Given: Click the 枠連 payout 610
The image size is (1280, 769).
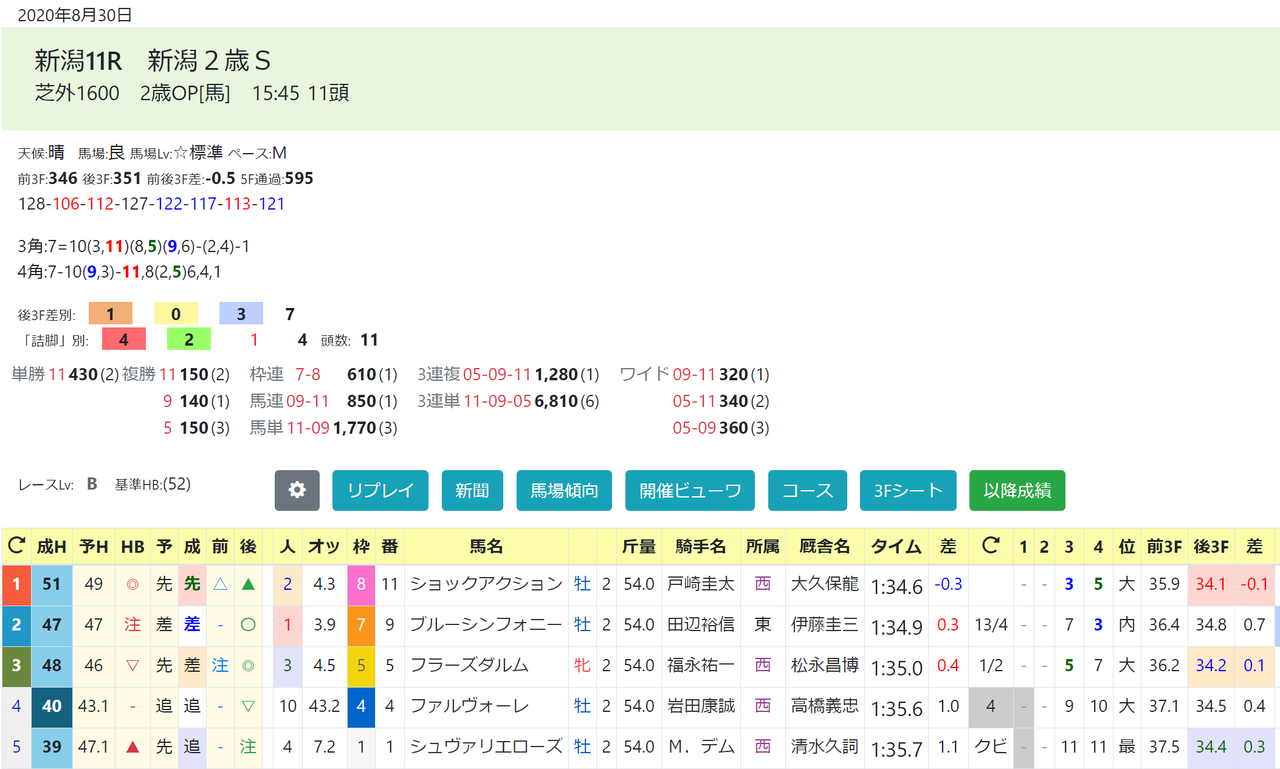Looking at the screenshot, I should (x=361, y=375).
